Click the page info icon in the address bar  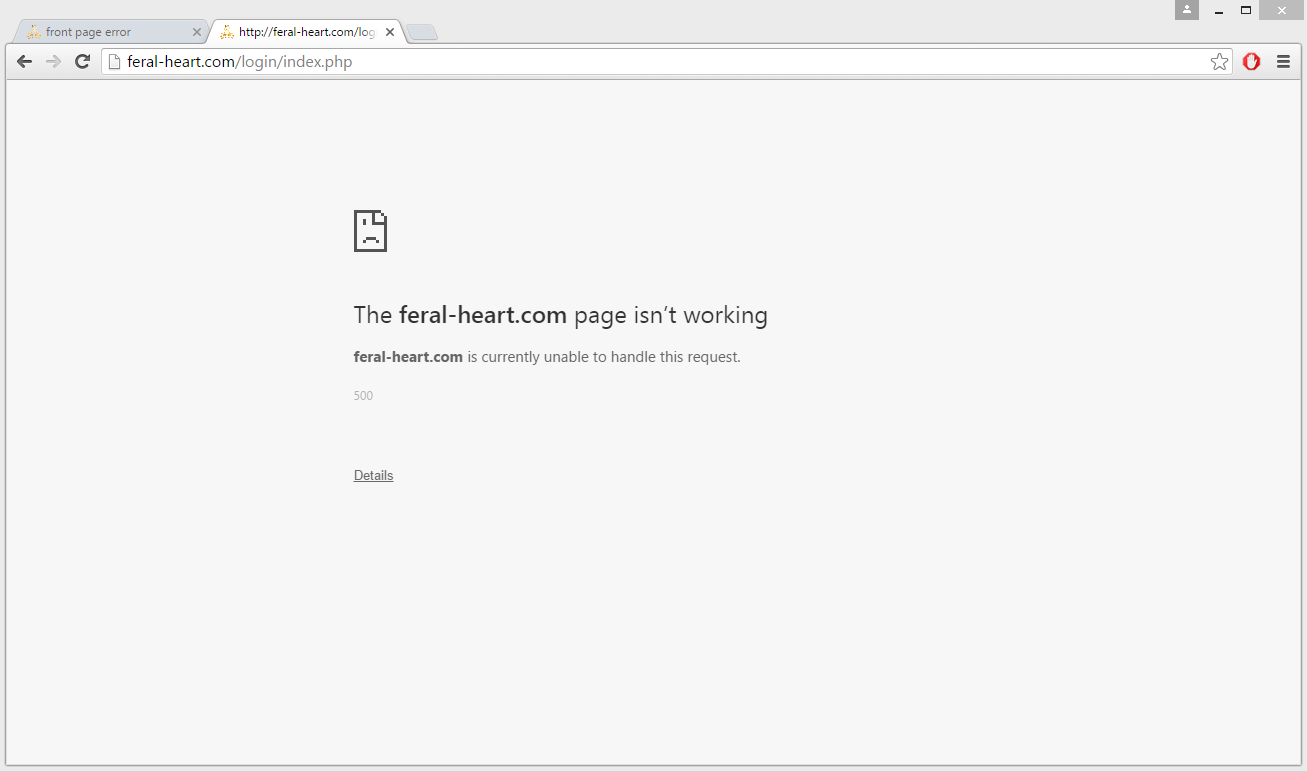(x=114, y=62)
